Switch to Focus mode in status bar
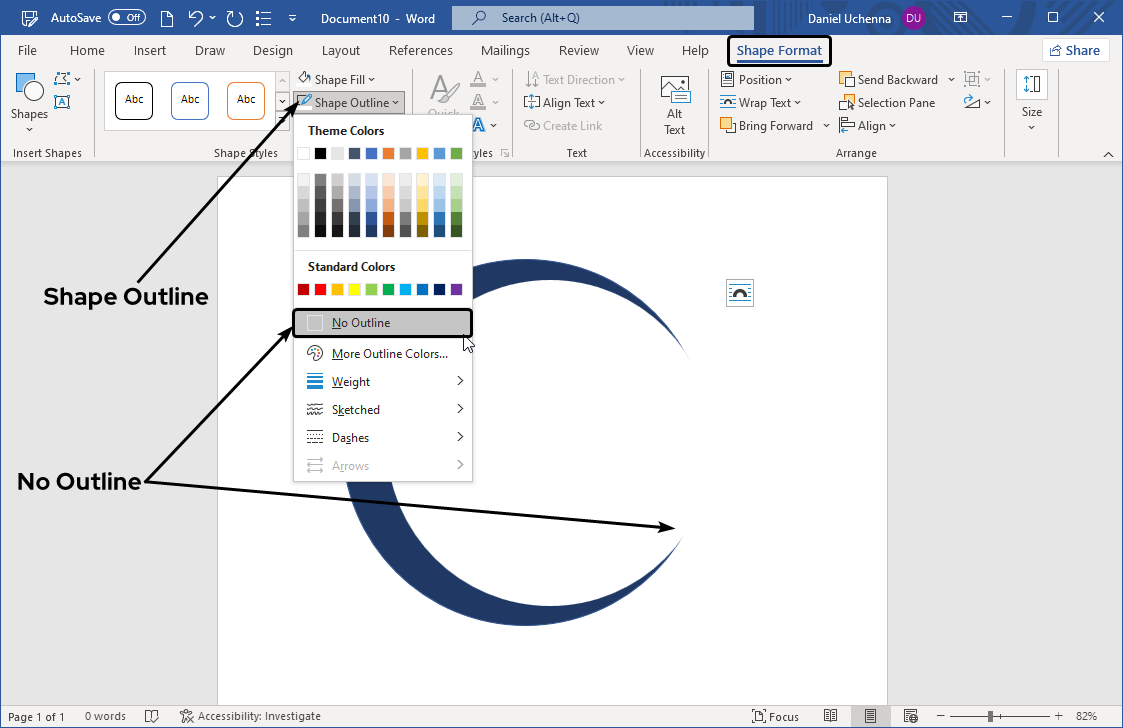The width and height of the screenshot is (1123, 728). [775, 716]
